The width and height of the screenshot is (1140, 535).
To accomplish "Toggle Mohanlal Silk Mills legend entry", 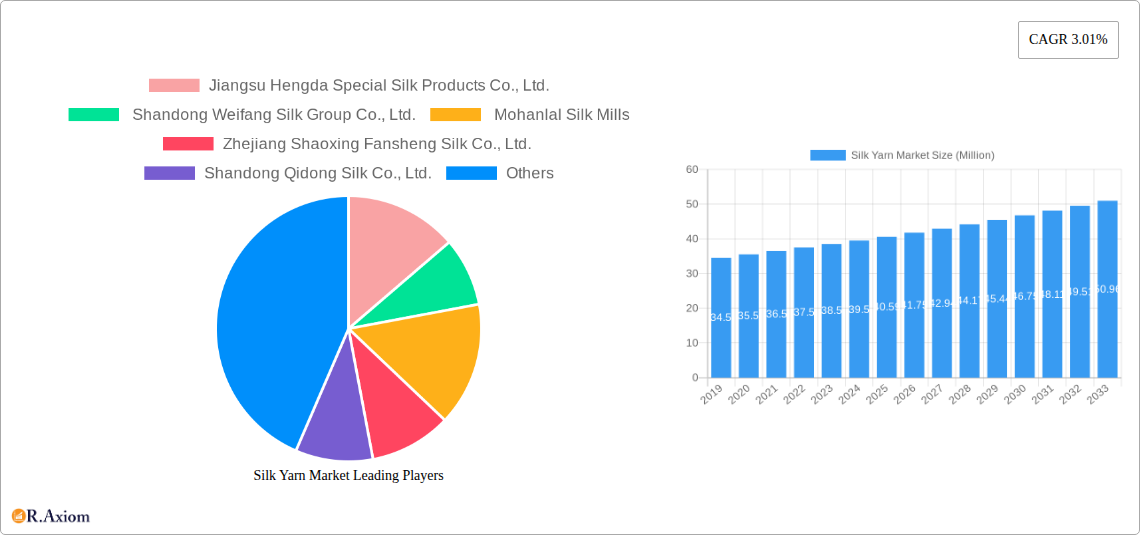I will [x=561, y=115].
